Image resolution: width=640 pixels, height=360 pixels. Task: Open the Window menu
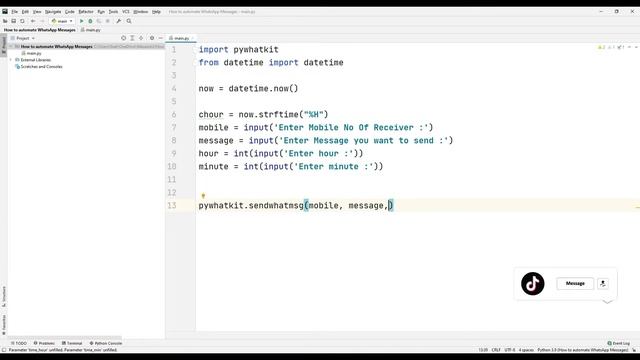pos(141,12)
